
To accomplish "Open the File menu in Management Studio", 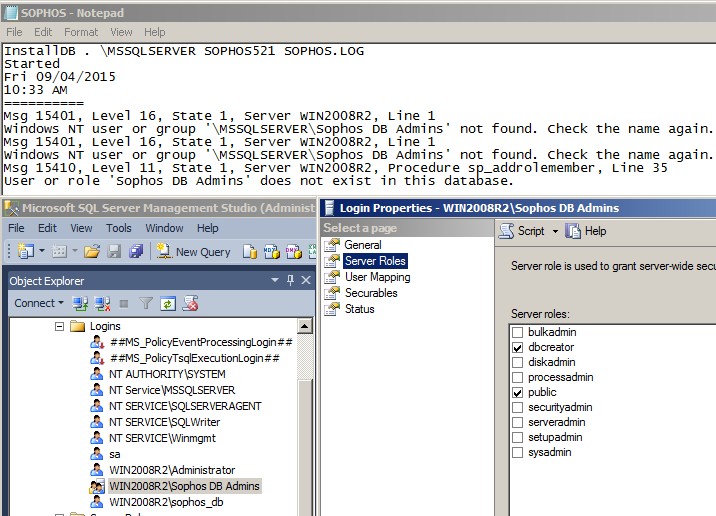I will click(x=16, y=228).
